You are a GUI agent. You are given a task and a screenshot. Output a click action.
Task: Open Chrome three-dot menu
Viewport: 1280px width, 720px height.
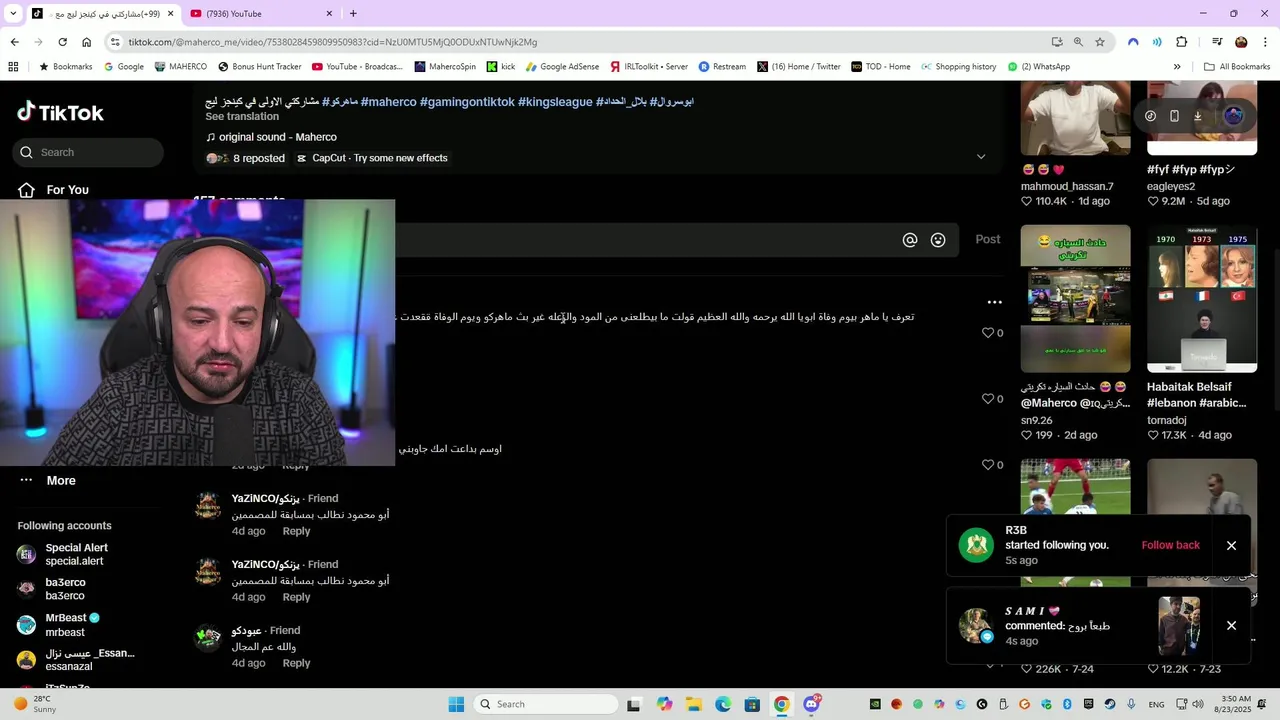click(1266, 42)
